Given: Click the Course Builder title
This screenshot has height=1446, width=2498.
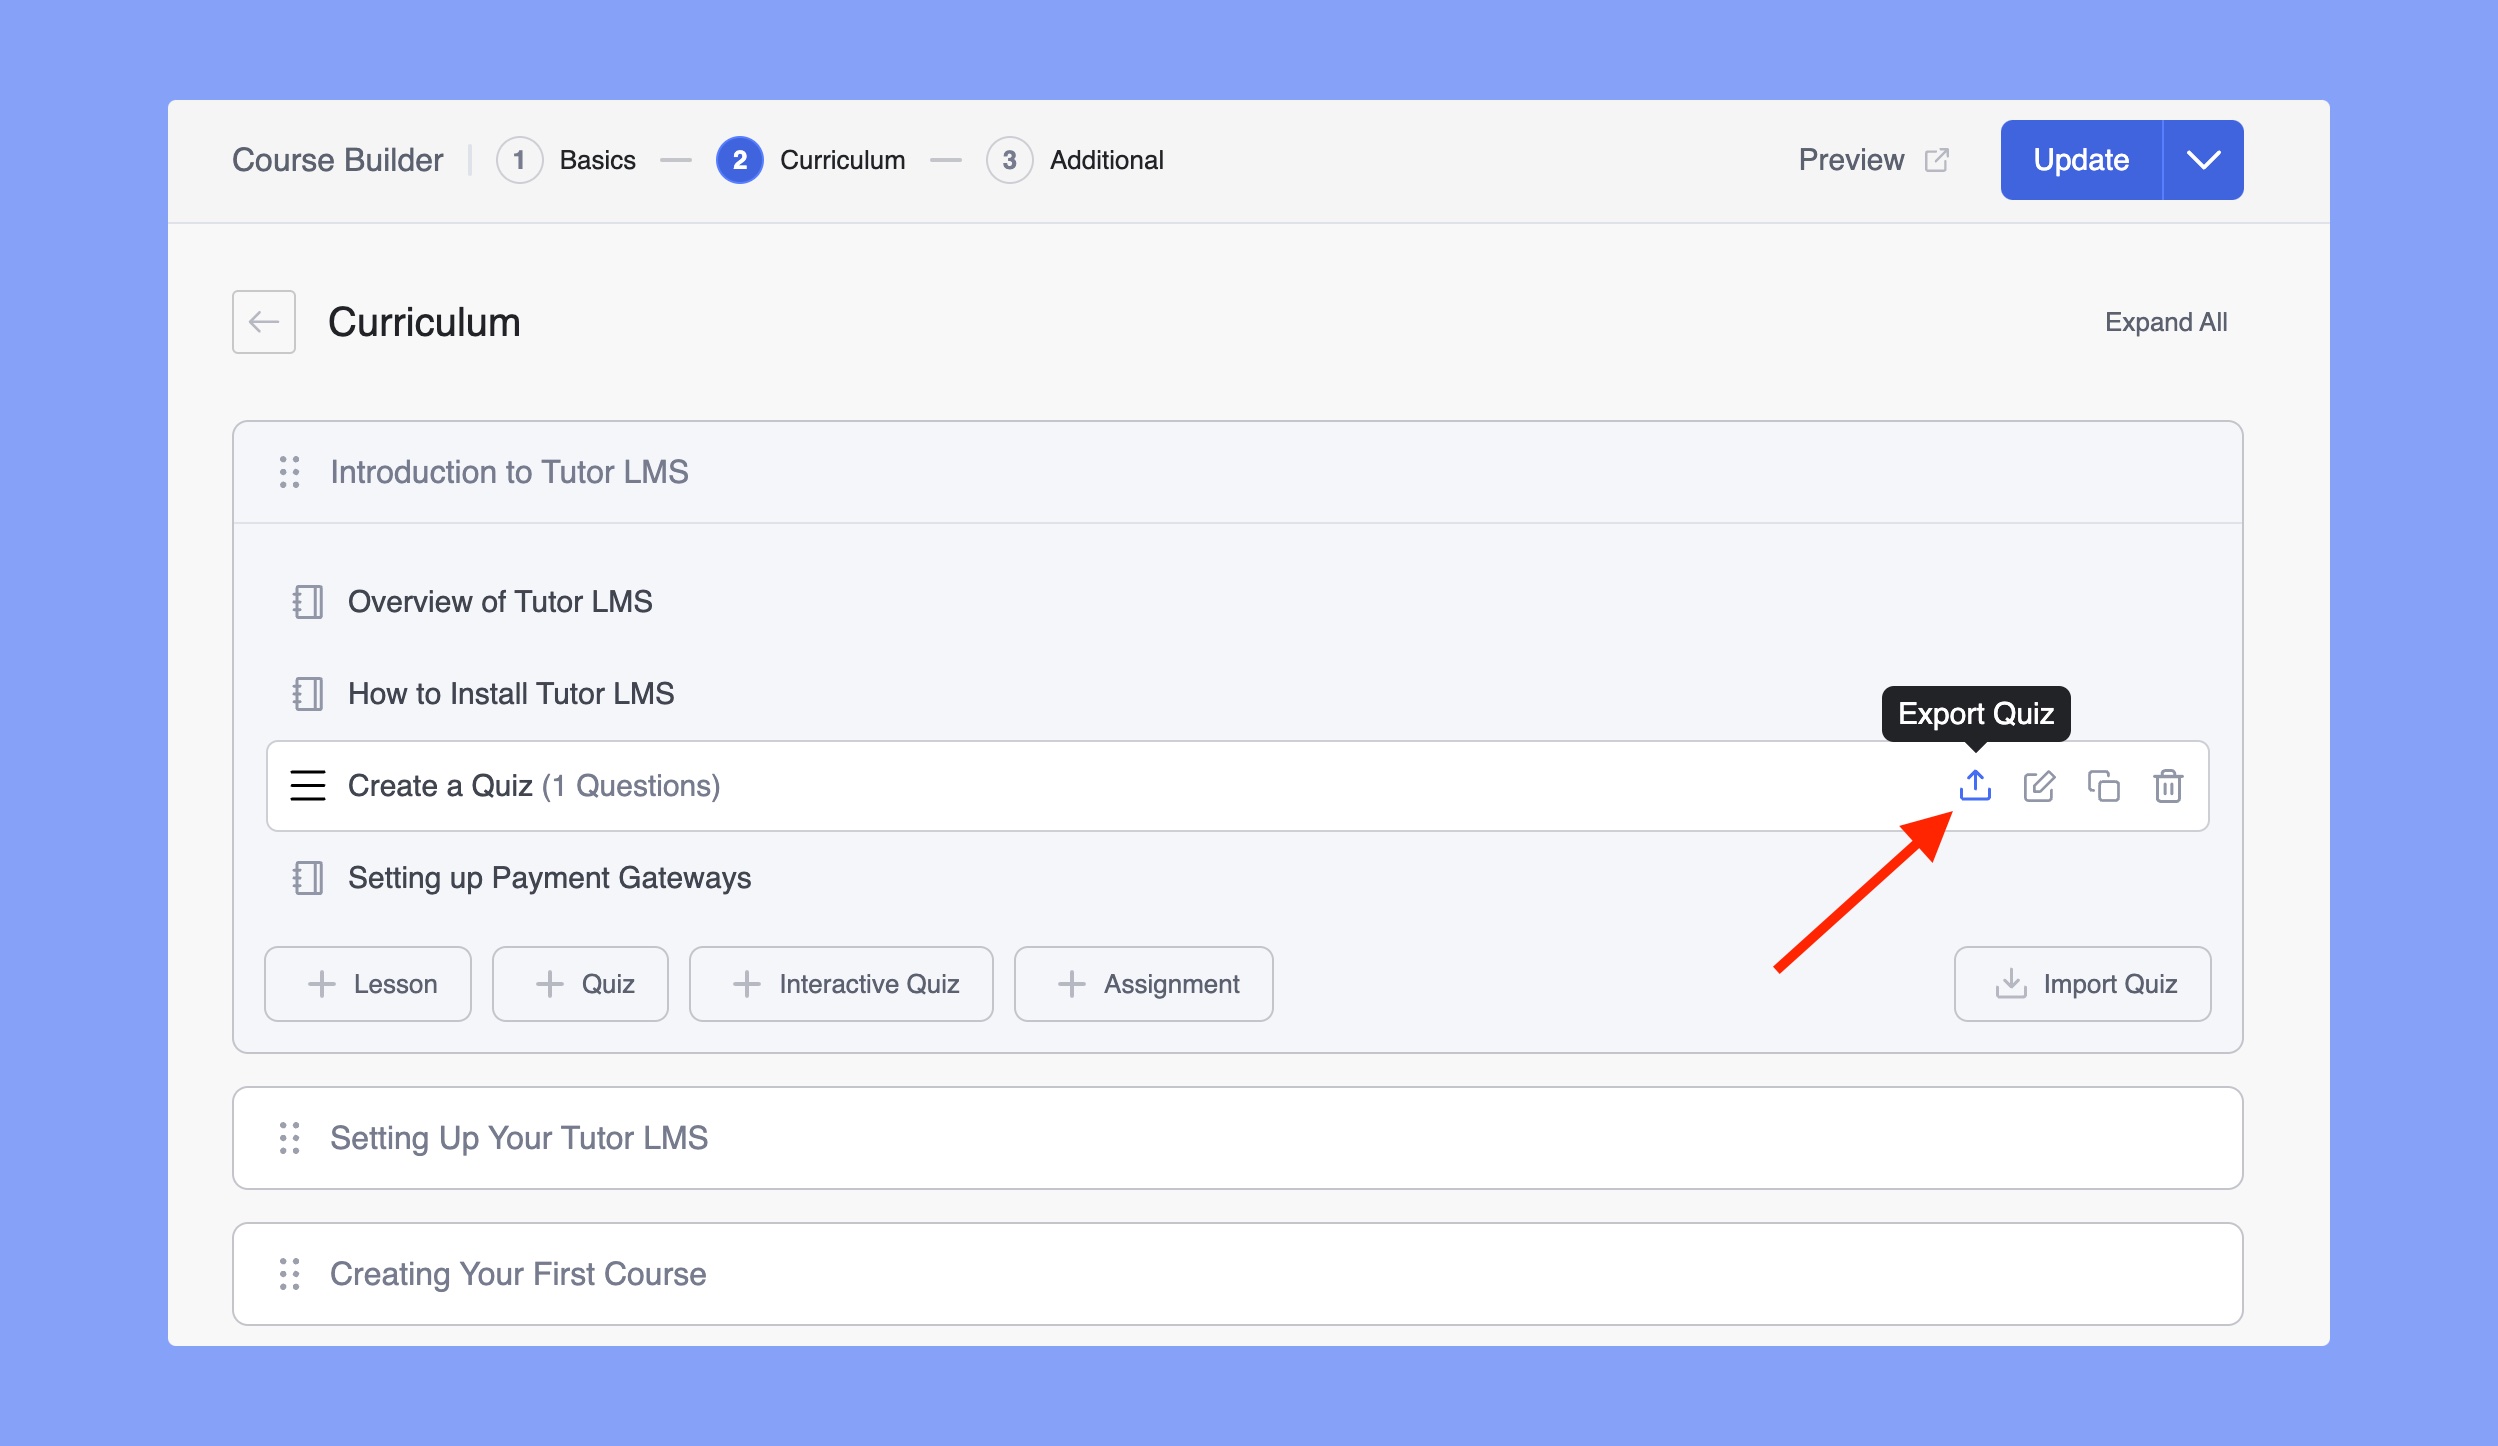Looking at the screenshot, I should pos(338,160).
